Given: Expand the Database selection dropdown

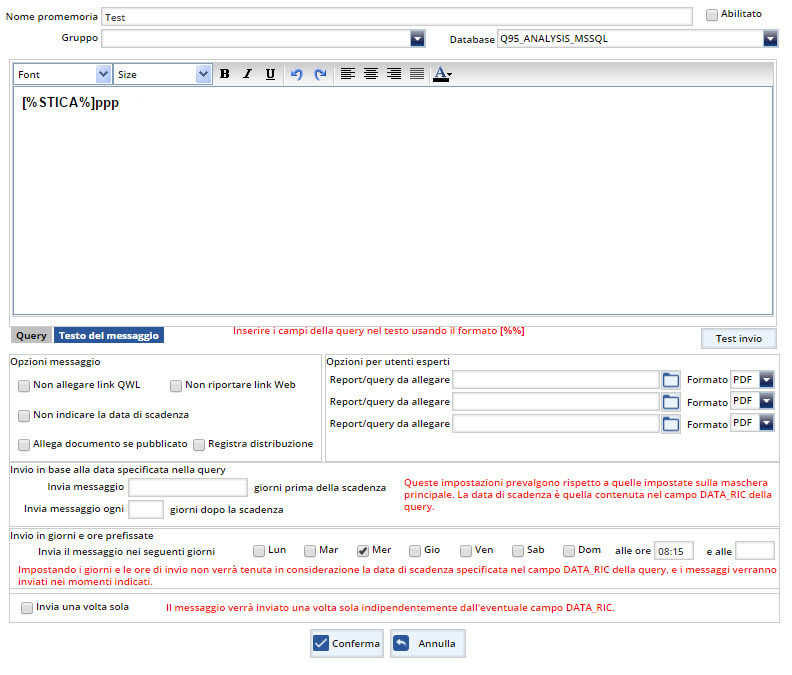Looking at the screenshot, I should tap(770, 39).
